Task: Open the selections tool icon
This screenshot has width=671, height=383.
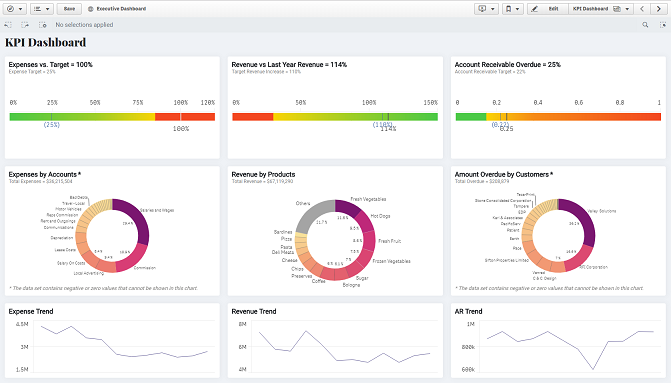Action: click(x=662, y=25)
